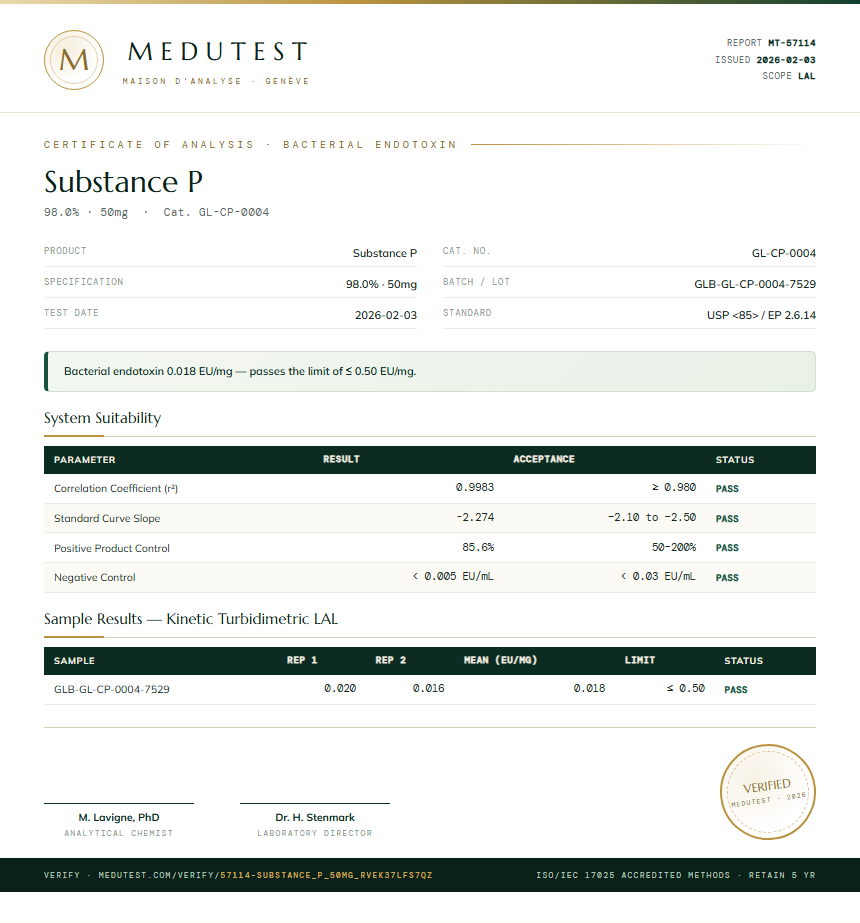Click the PARAMETER column header
The image size is (860, 923).
tap(85, 460)
